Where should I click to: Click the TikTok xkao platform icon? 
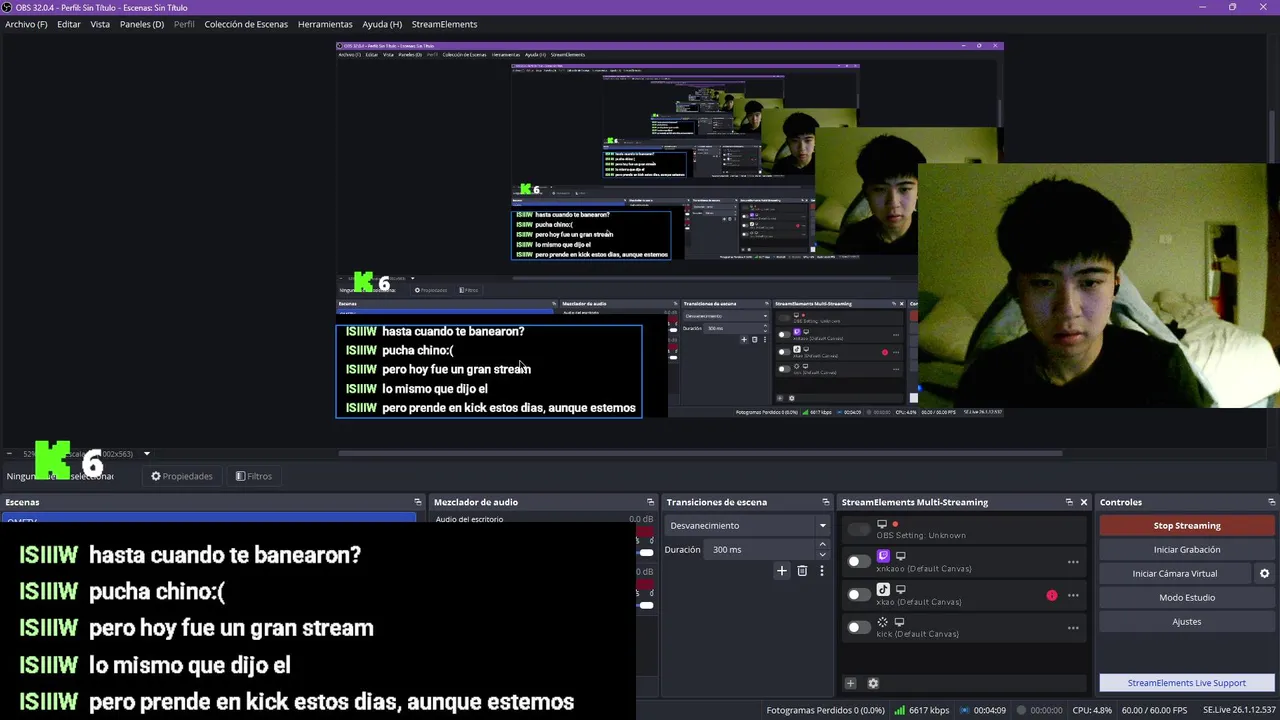883,590
